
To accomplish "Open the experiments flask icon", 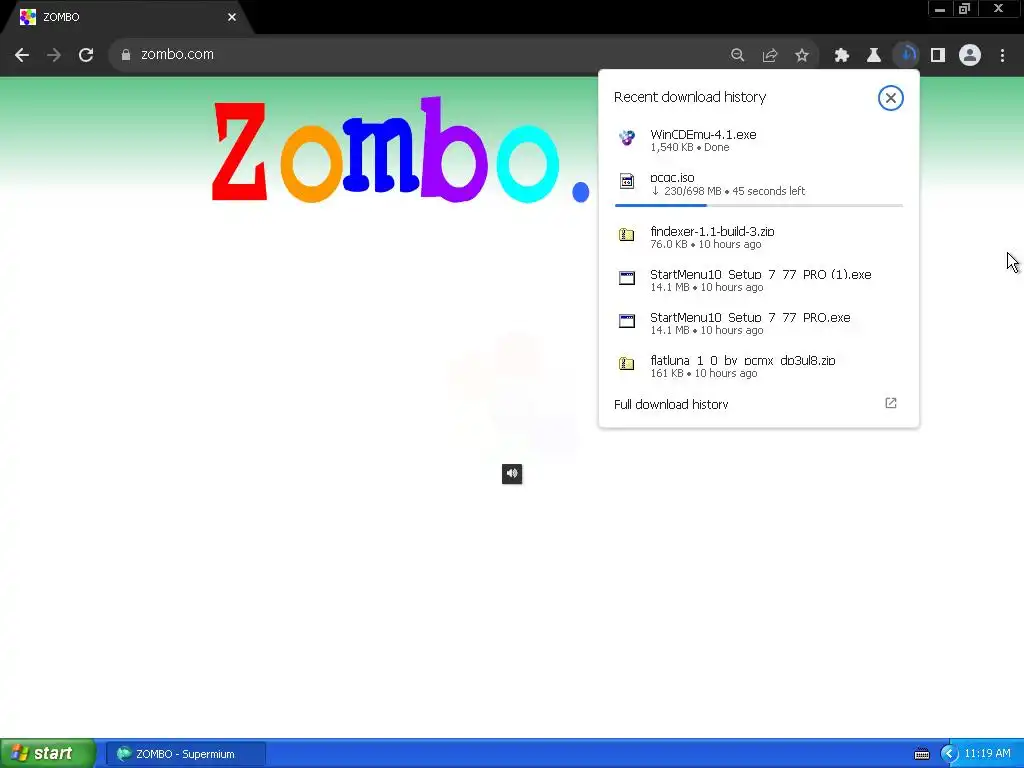I will (x=874, y=55).
